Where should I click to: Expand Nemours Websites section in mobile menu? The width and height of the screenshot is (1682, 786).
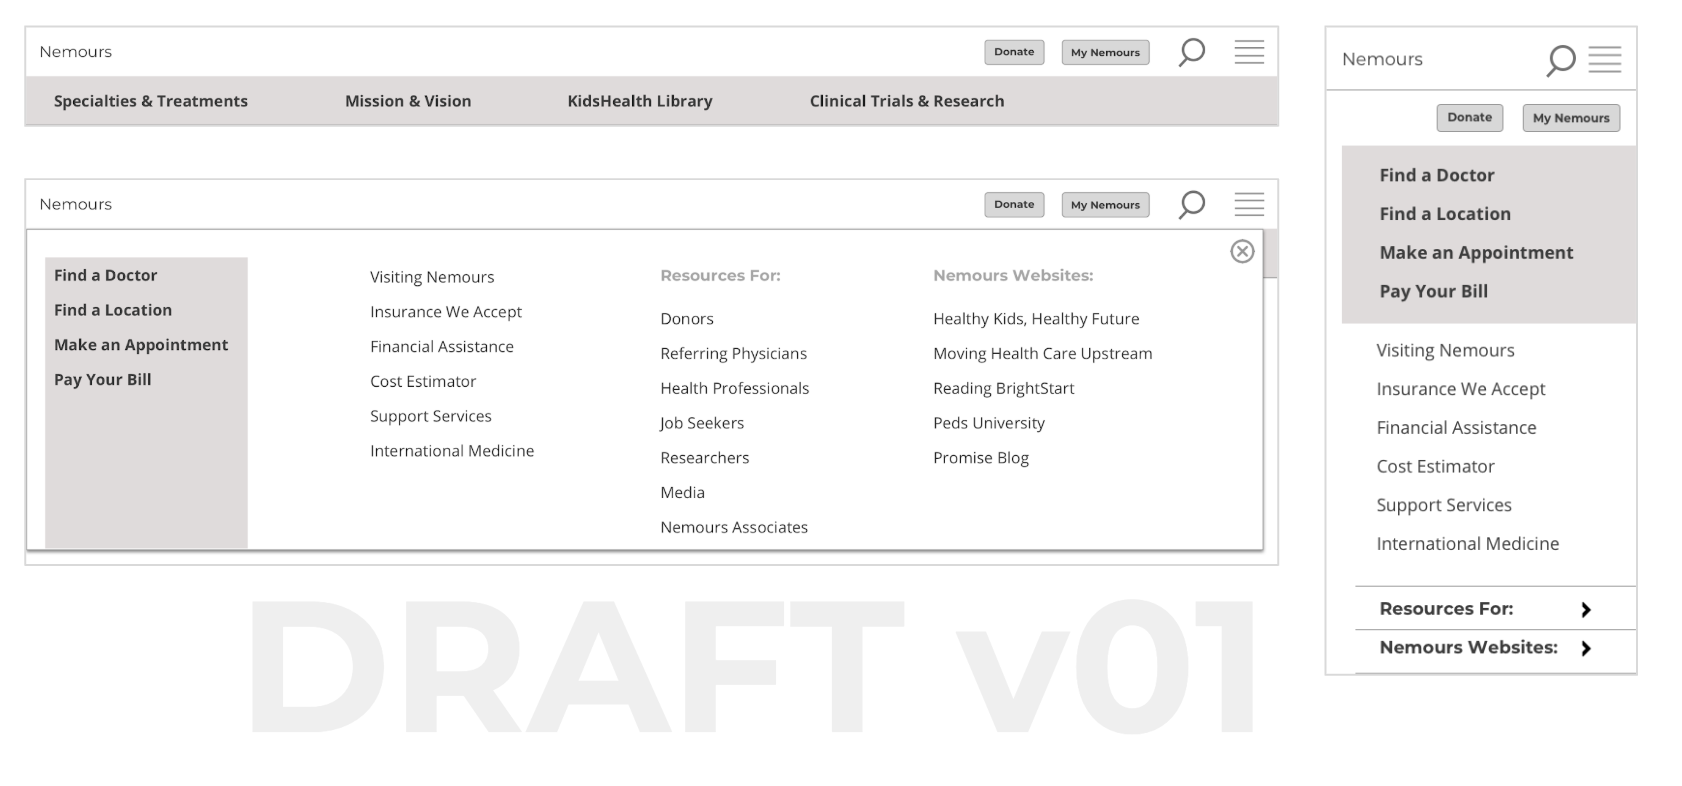tap(1585, 648)
